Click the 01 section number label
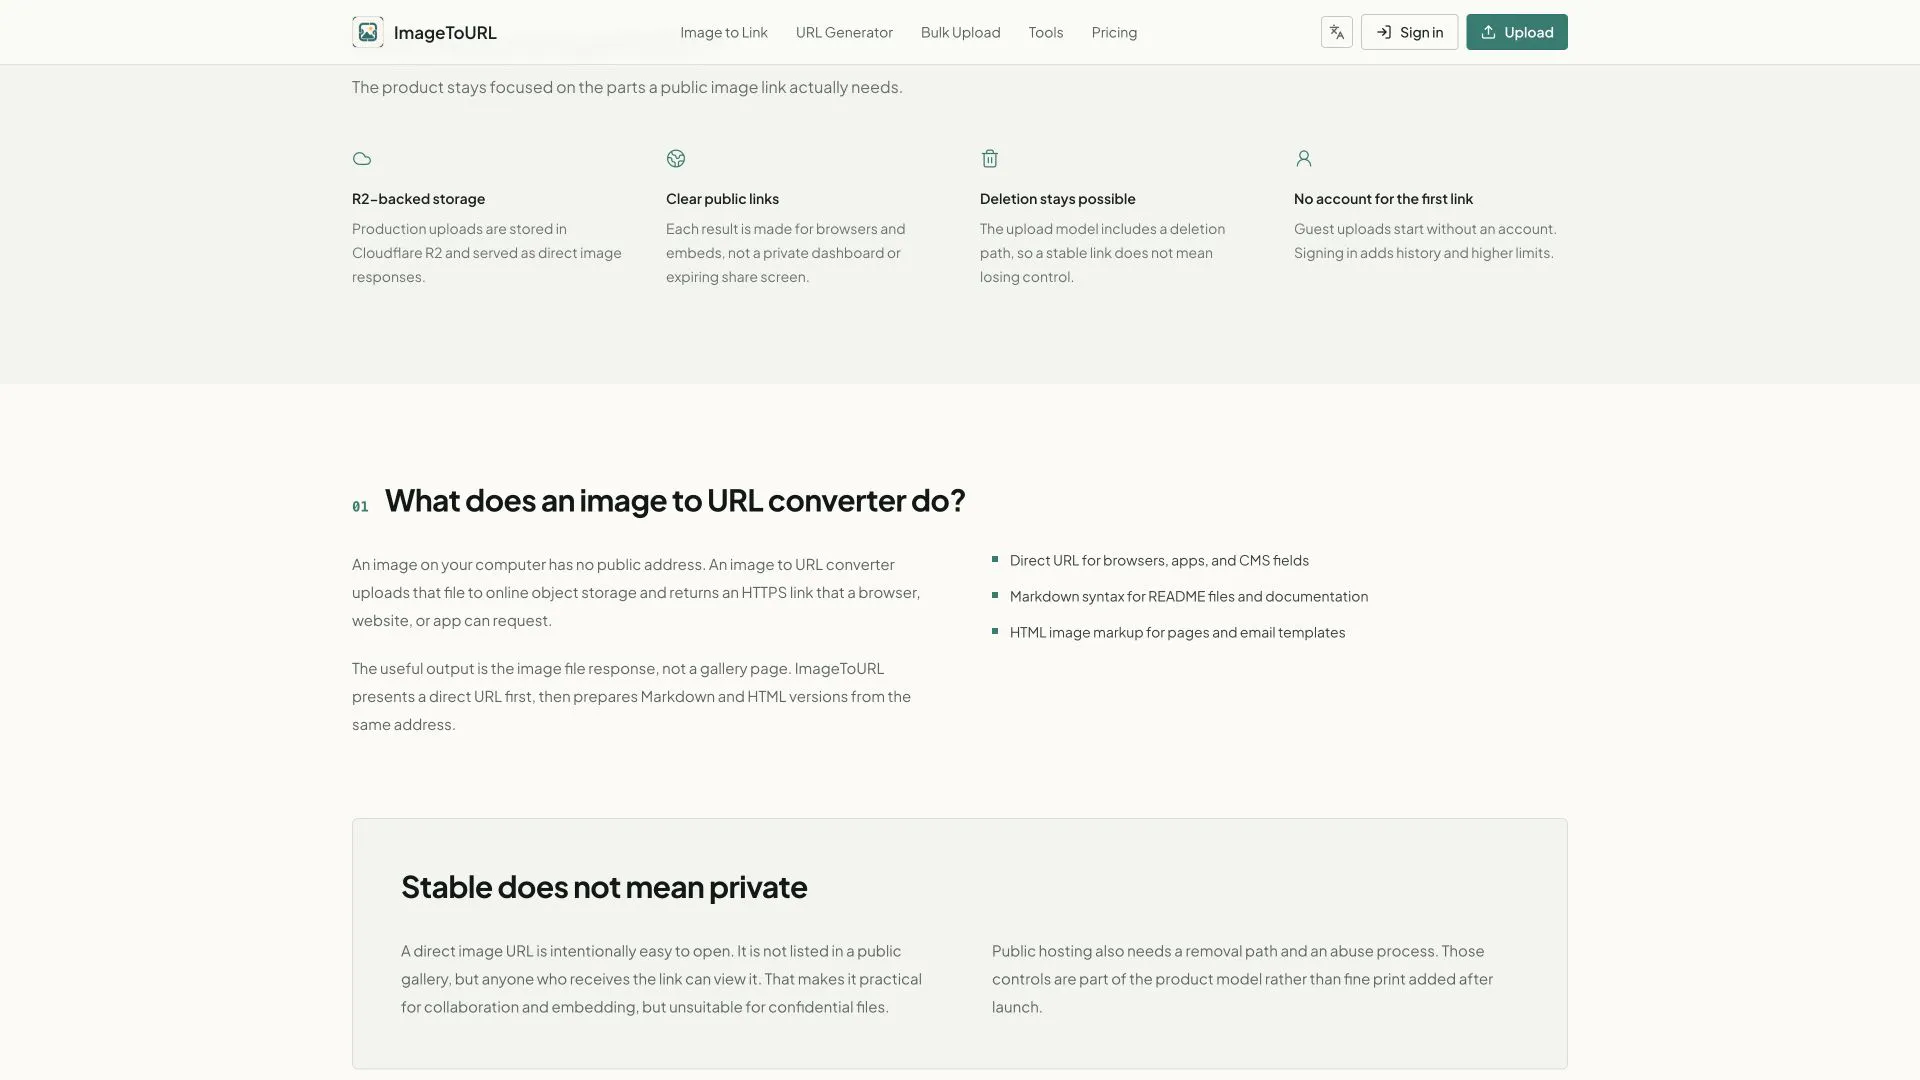1920x1080 pixels. click(360, 507)
